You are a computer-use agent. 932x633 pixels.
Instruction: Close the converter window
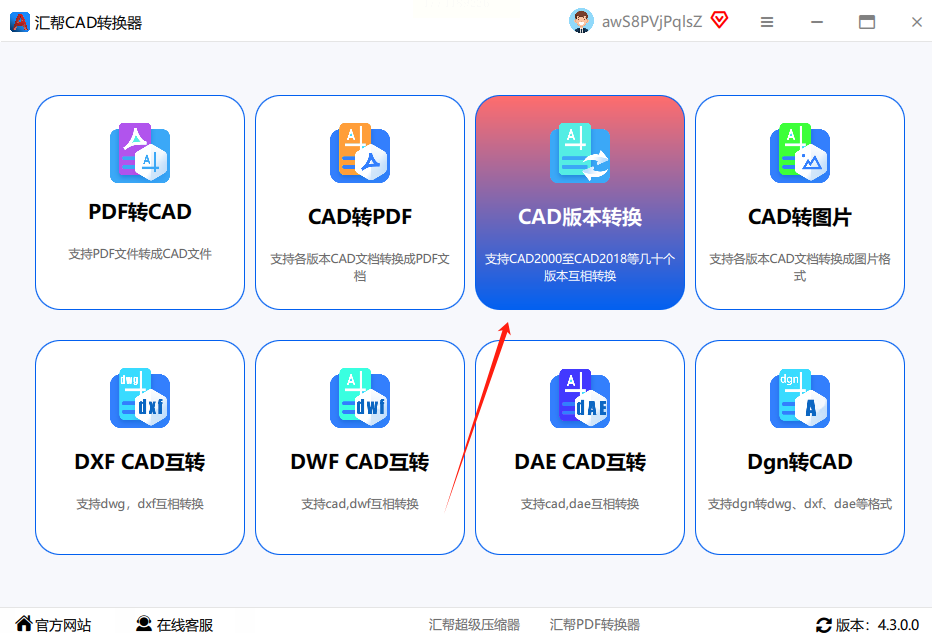coord(917,22)
